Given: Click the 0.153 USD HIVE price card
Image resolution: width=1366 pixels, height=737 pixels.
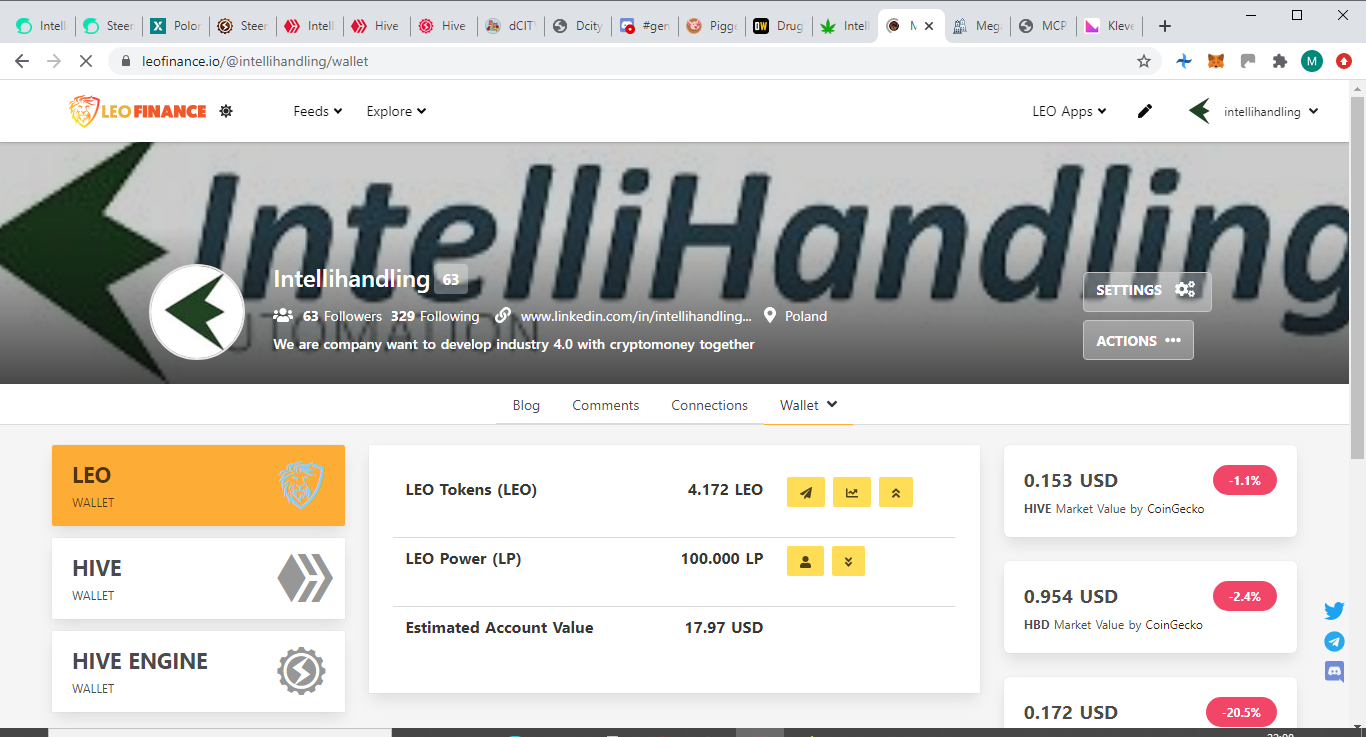Looking at the screenshot, I should 1150,491.
